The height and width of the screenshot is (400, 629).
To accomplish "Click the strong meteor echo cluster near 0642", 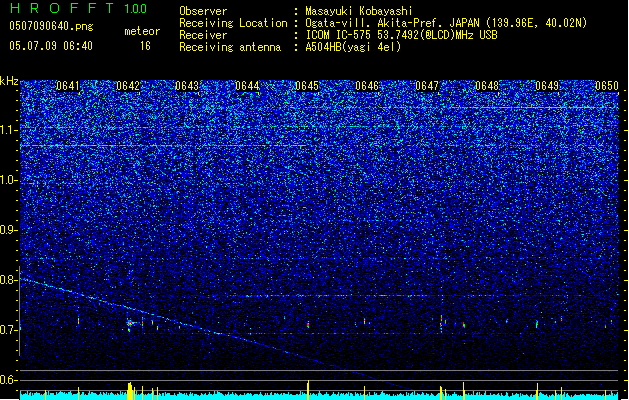I will pos(130,323).
